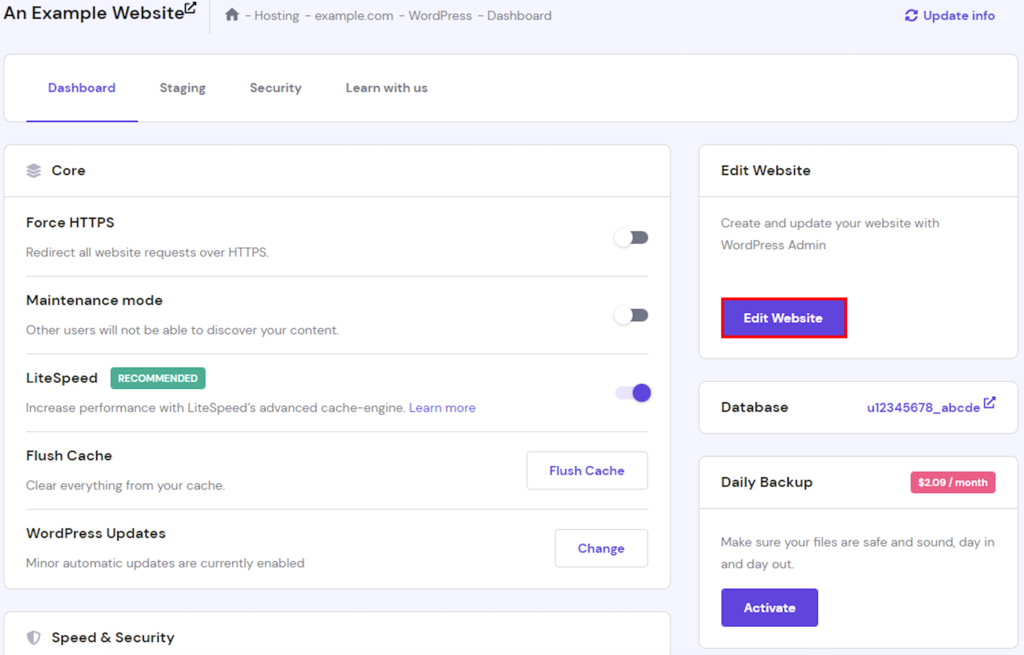Click Change for WordPress Updates
The image size is (1024, 655).
point(601,548)
